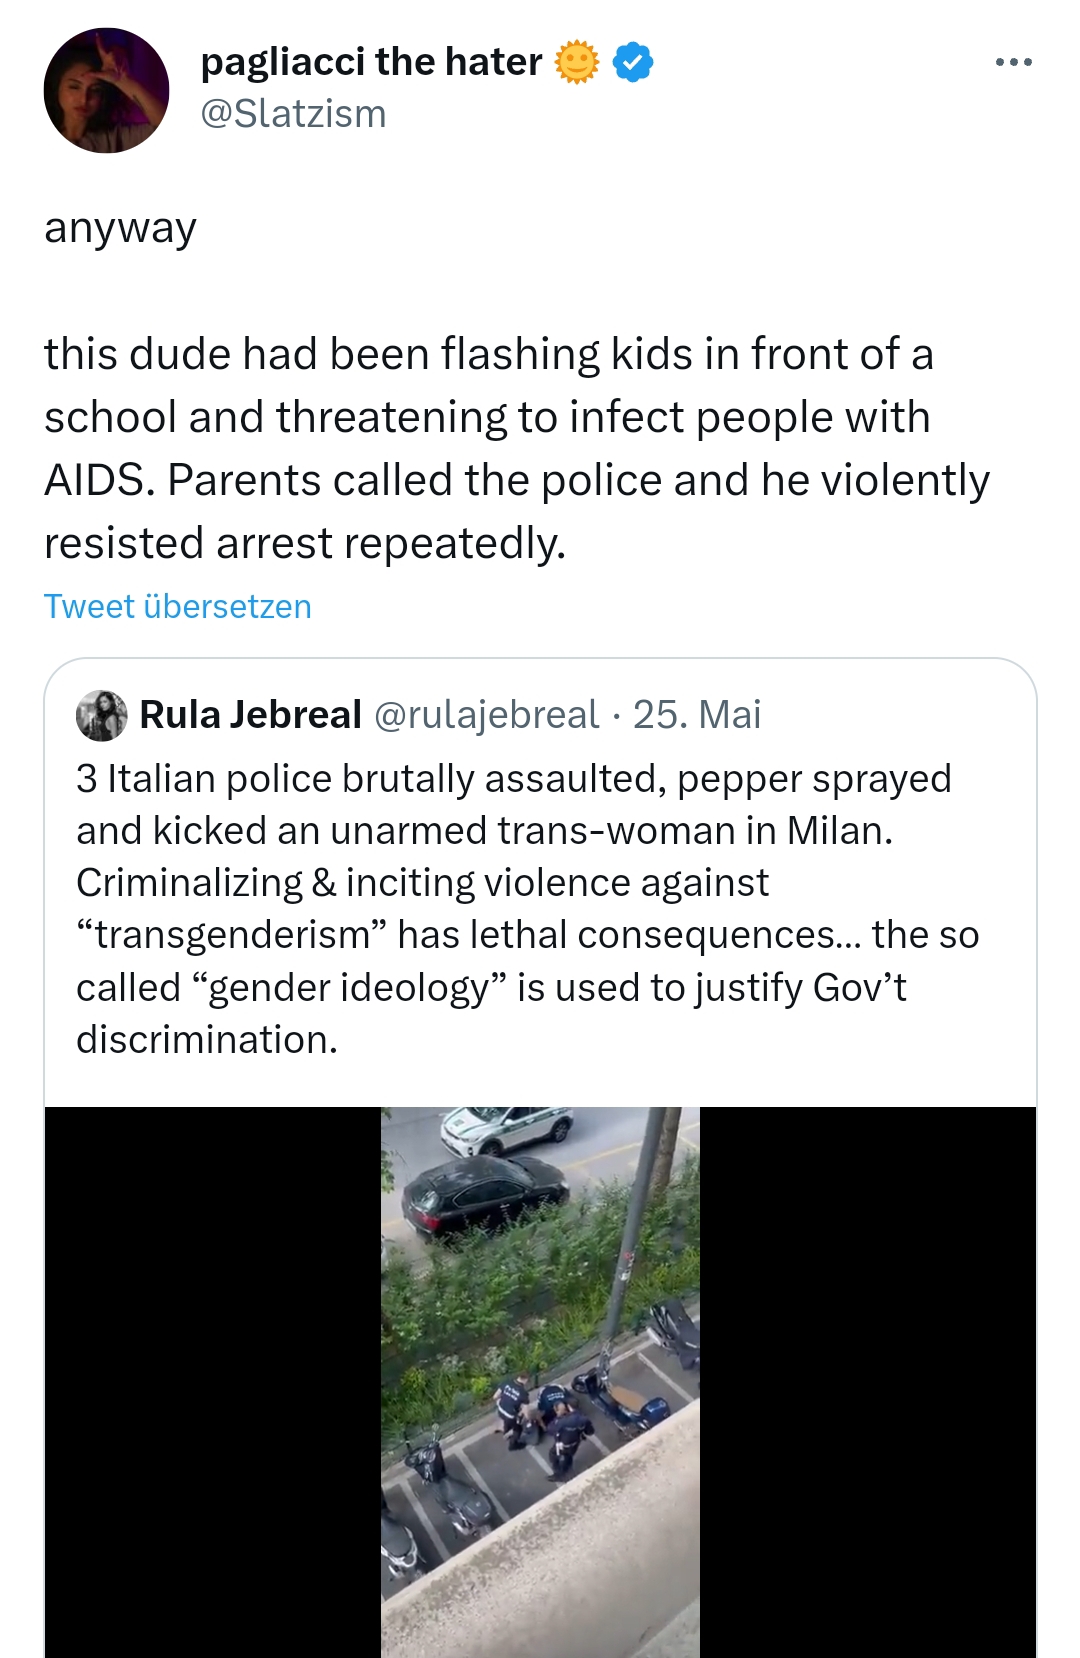Click the "25. Mai" timestamp
Screen dimensions: 1080x1658
click(697, 715)
